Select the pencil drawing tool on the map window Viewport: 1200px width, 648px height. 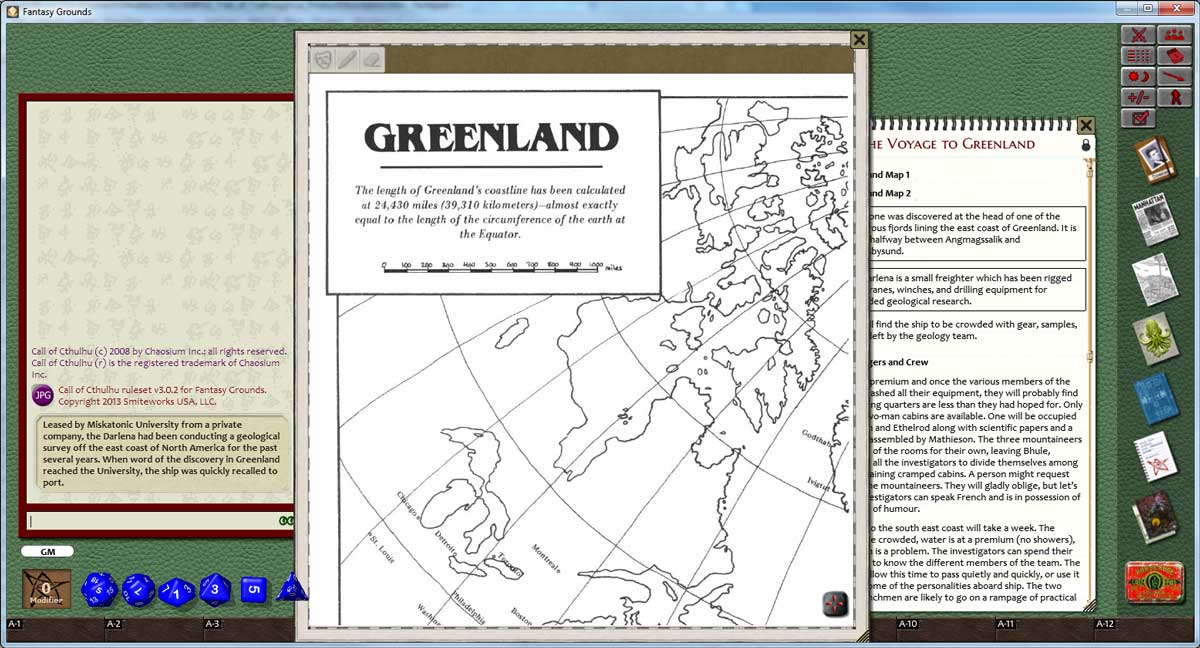click(347, 59)
